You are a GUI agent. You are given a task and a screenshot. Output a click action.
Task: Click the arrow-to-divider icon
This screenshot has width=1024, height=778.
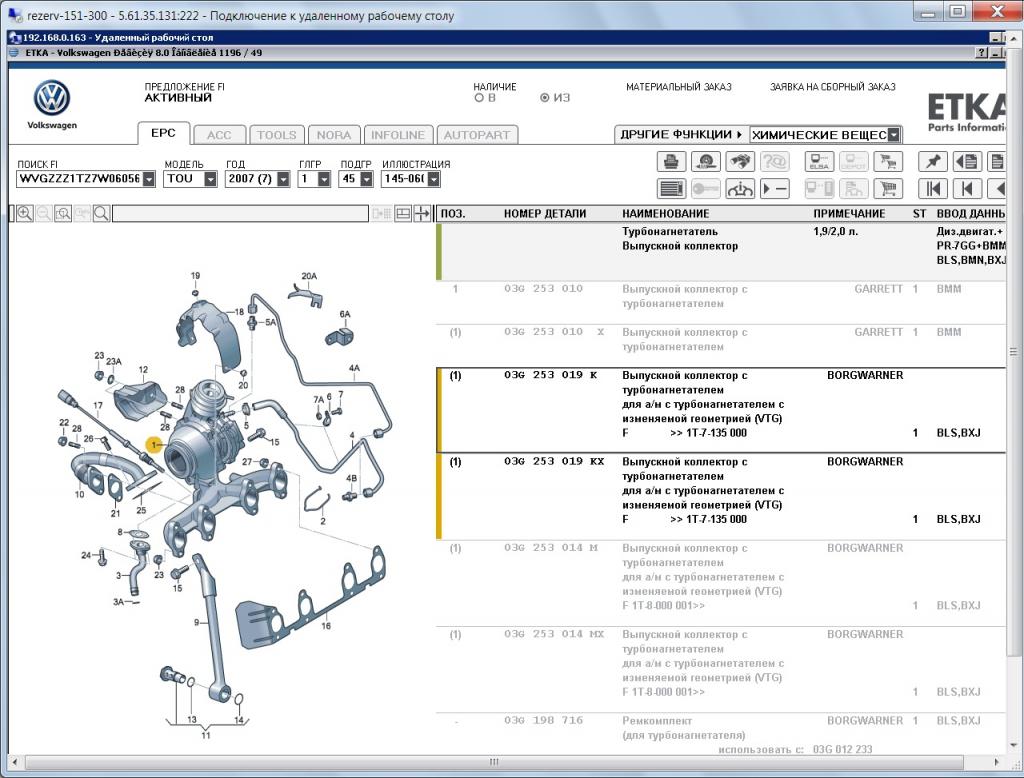[422, 213]
